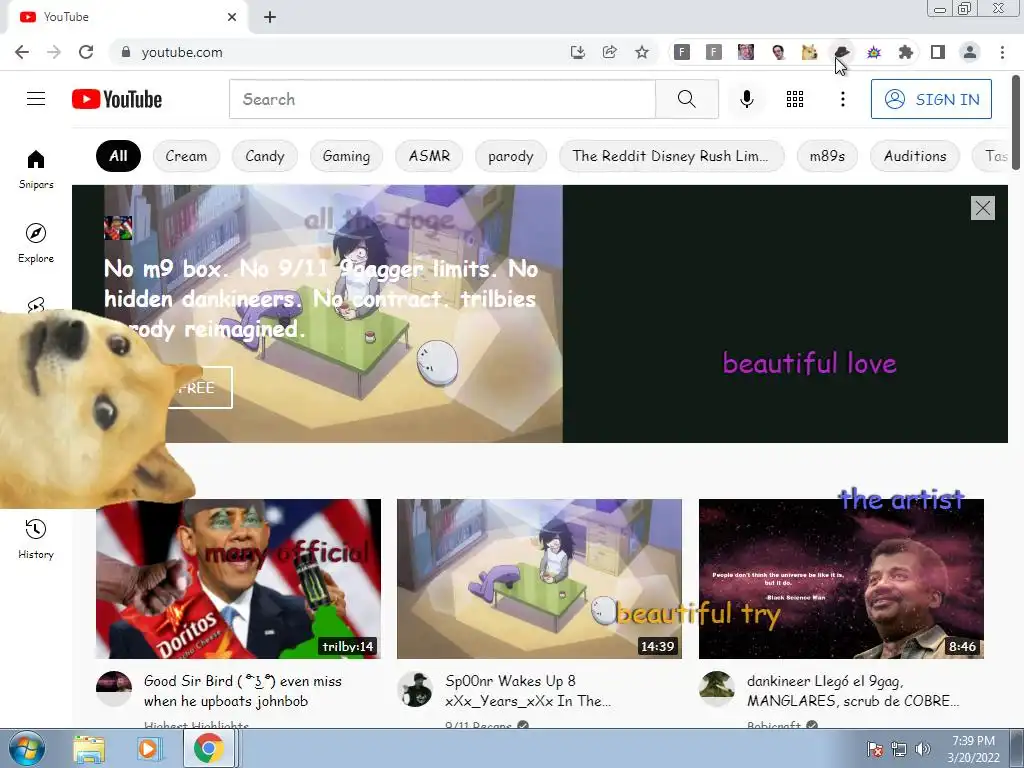
Task: Open channel avatar beside dankineer video
Action: pos(717,689)
